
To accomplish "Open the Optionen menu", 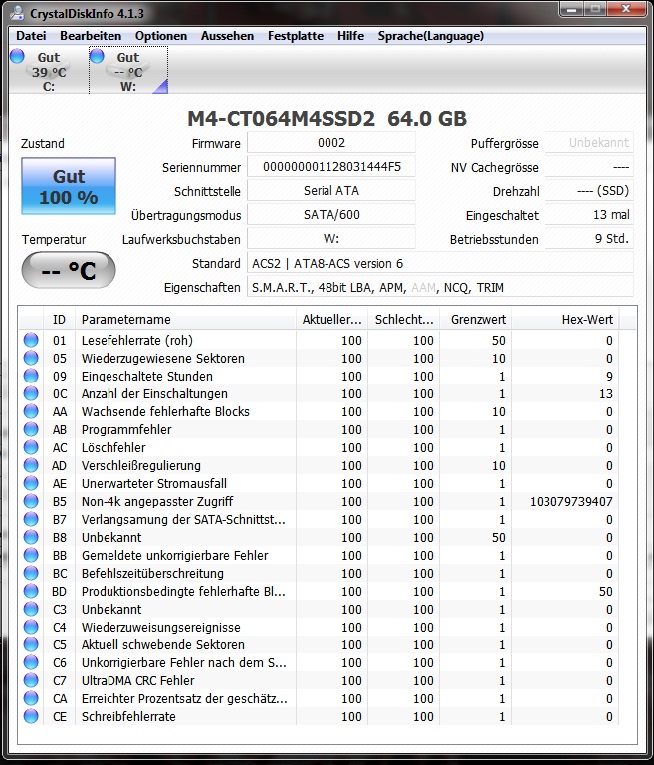I will [x=161, y=36].
